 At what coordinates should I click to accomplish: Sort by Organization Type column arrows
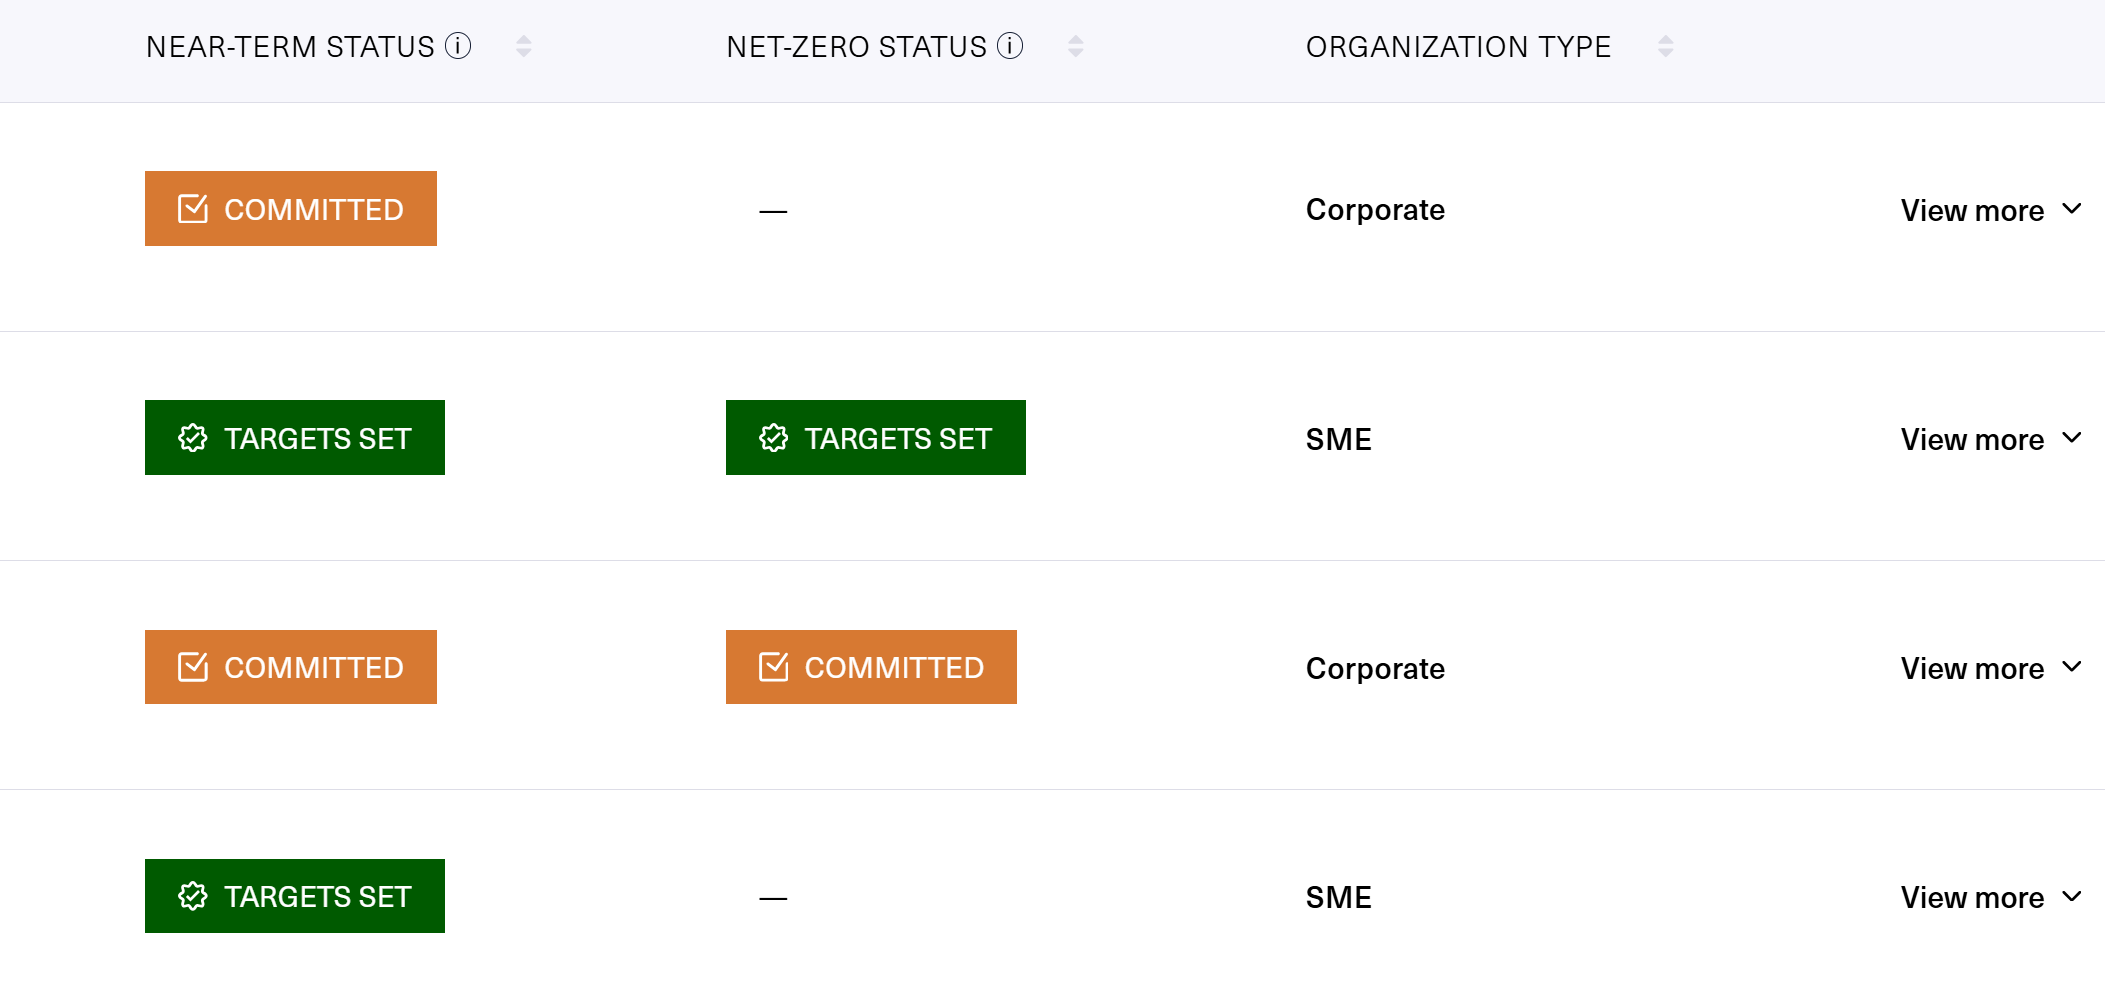click(1665, 46)
